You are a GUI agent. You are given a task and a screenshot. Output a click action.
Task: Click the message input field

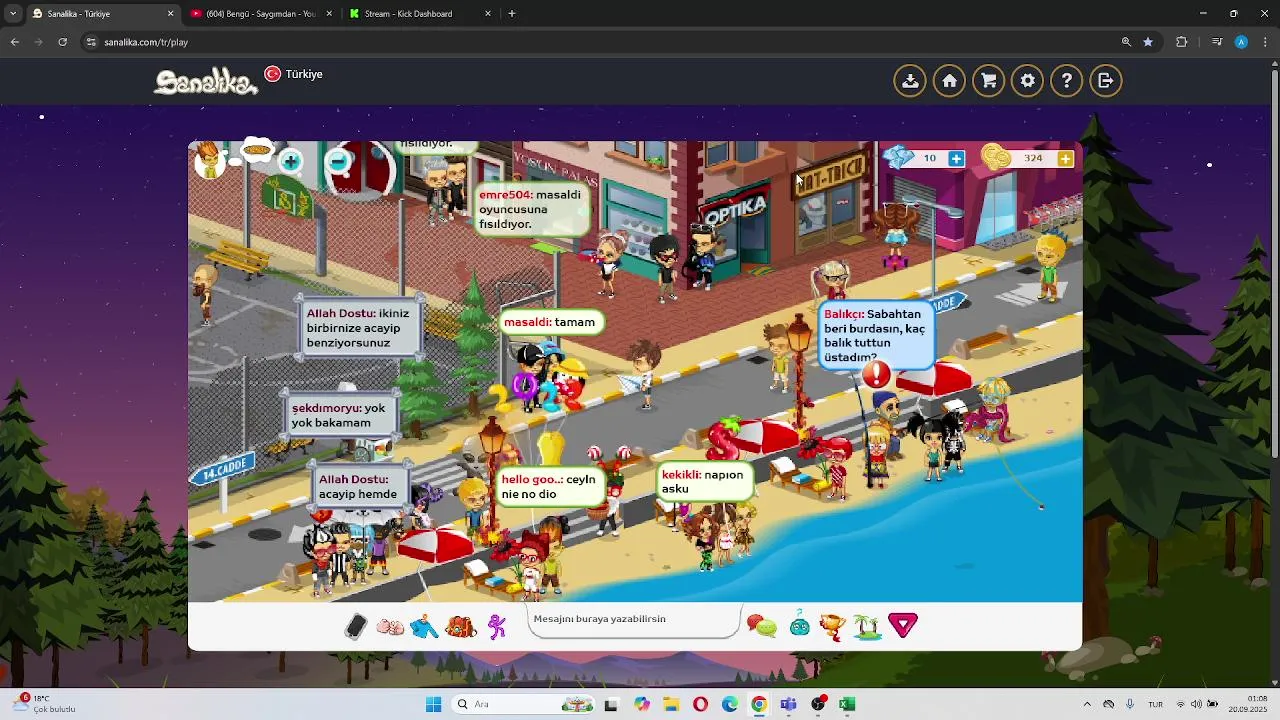[x=632, y=620]
